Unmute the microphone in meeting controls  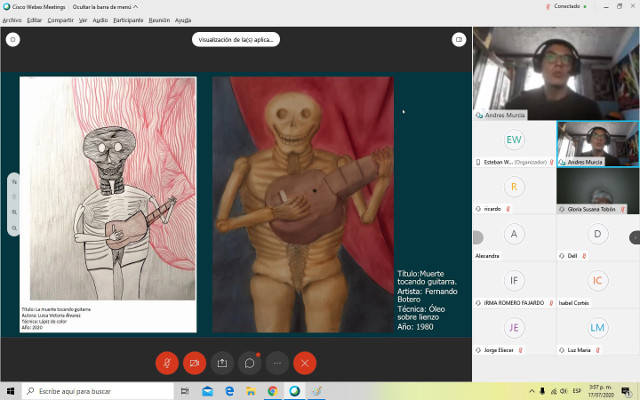(x=167, y=363)
